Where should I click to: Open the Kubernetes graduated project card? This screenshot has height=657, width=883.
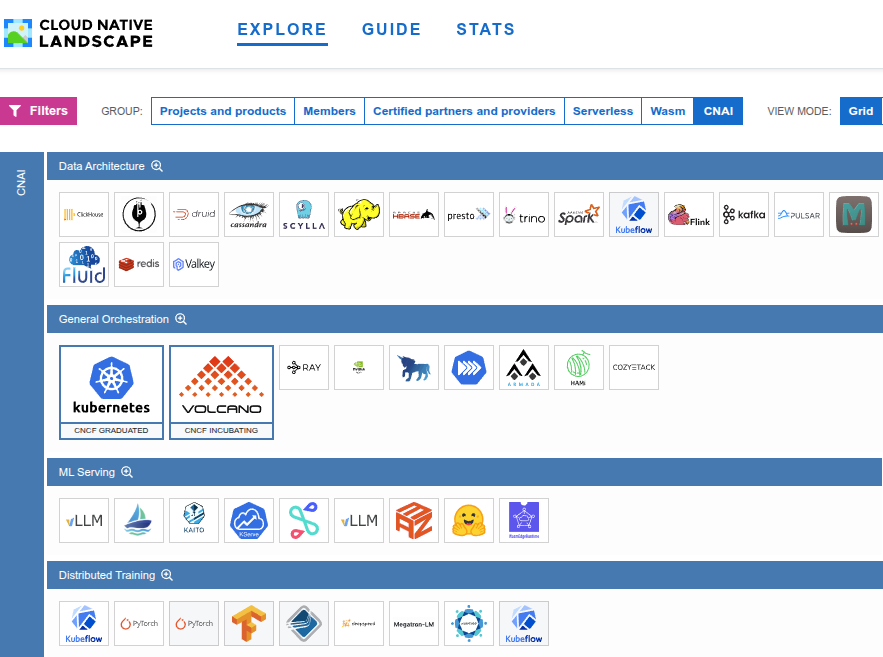click(112, 392)
